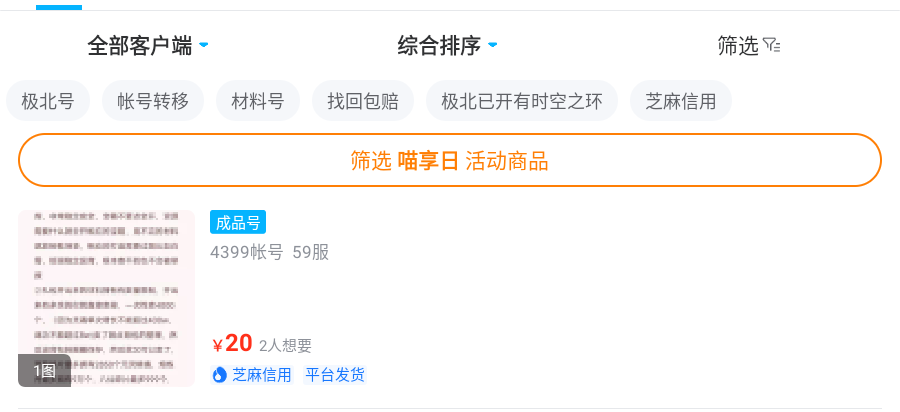900x412 pixels.
Task: Enable the 芝麻信用 chip in filter row
Action: (x=681, y=101)
